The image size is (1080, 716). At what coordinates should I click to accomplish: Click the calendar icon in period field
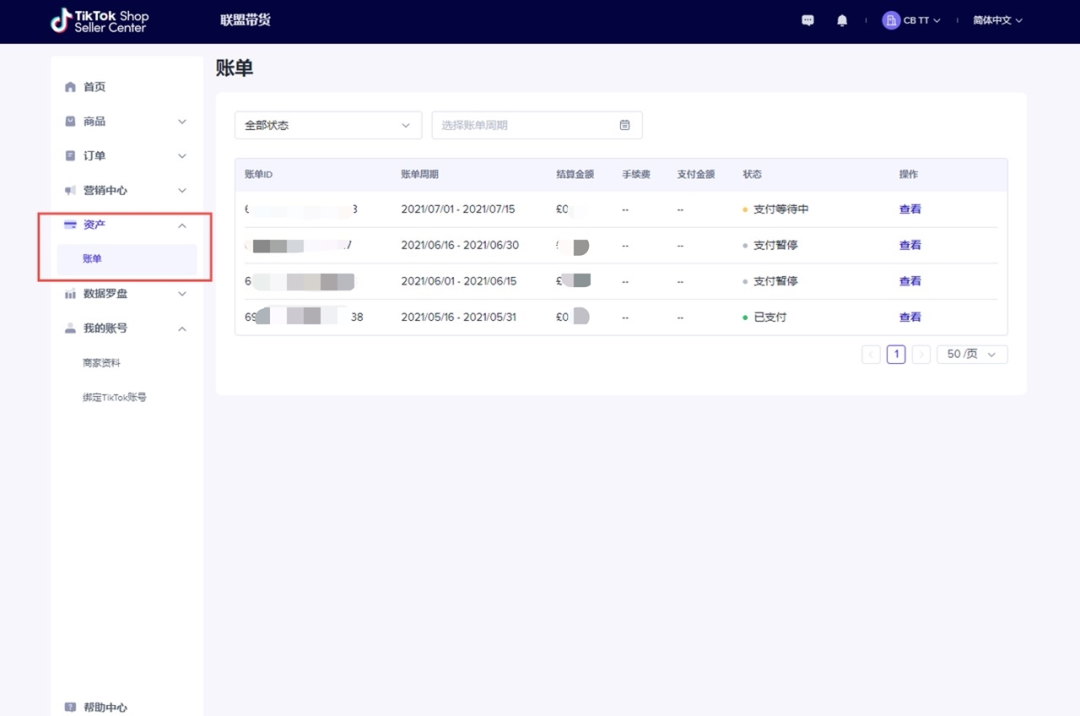point(624,125)
